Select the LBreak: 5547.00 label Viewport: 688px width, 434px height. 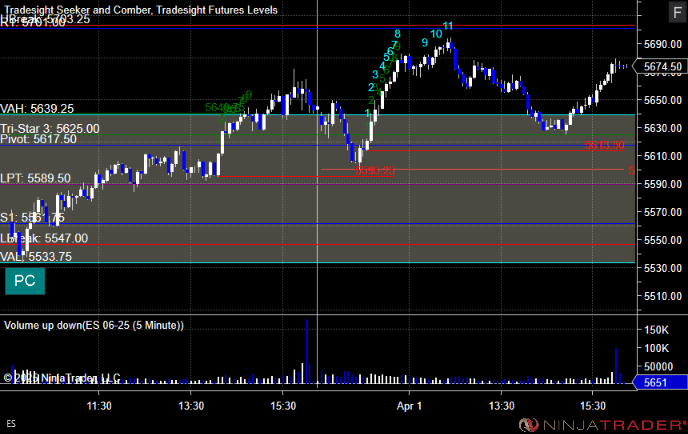(44, 238)
